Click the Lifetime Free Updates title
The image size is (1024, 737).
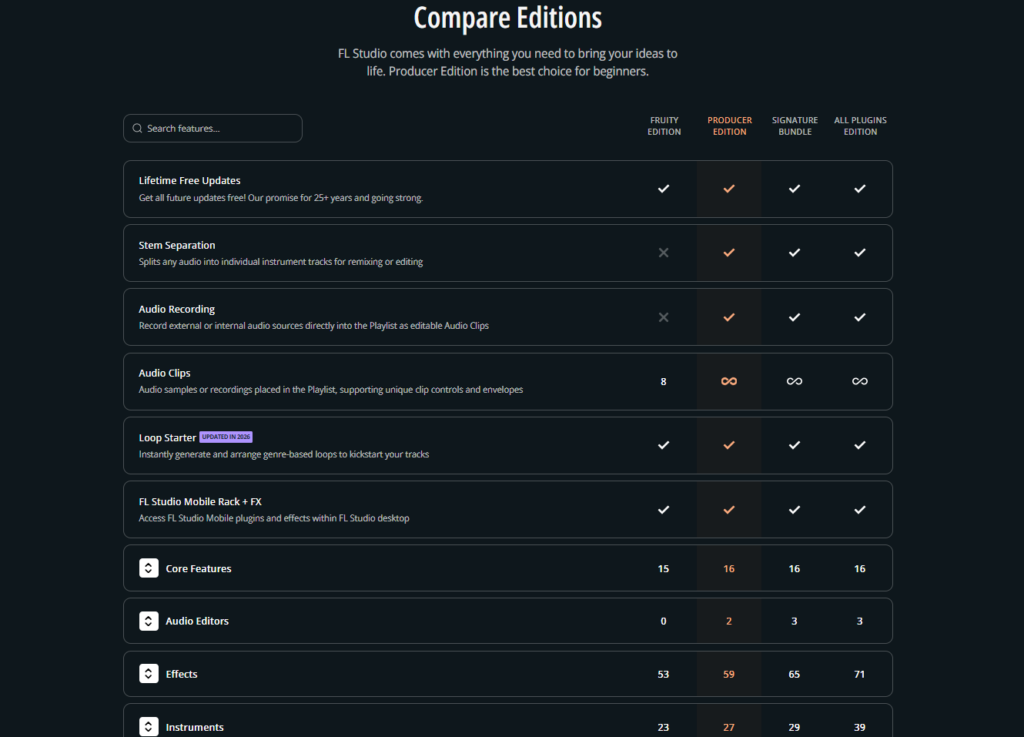pos(189,181)
